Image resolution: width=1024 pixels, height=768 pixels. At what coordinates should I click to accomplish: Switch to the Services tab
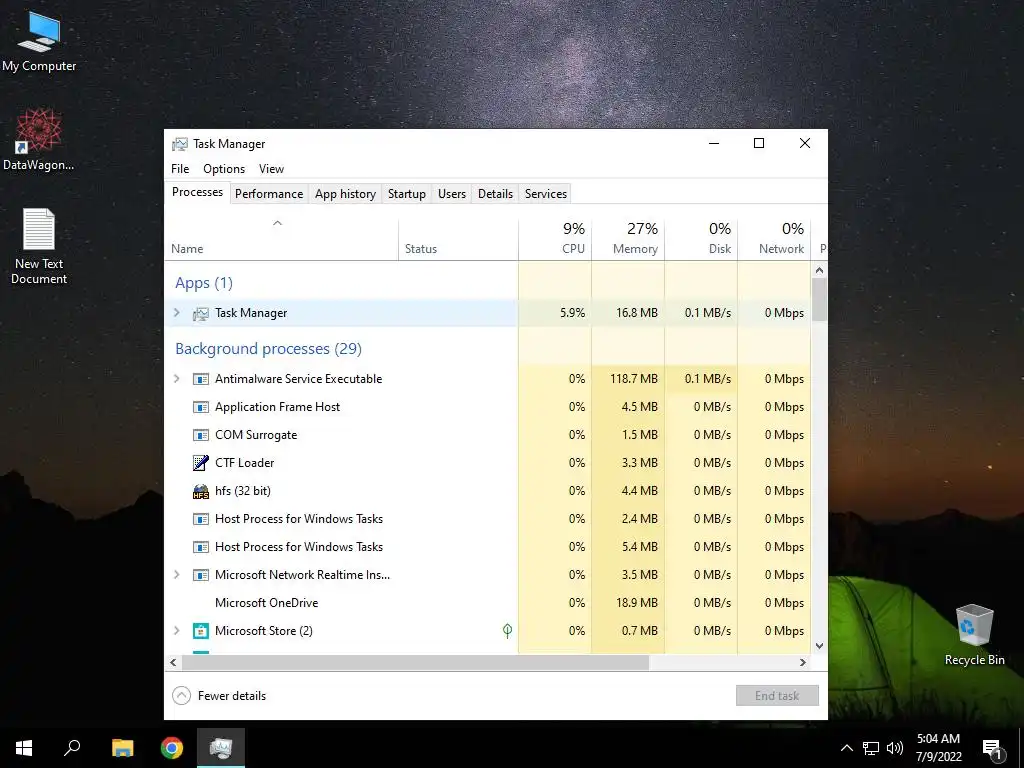tap(546, 194)
